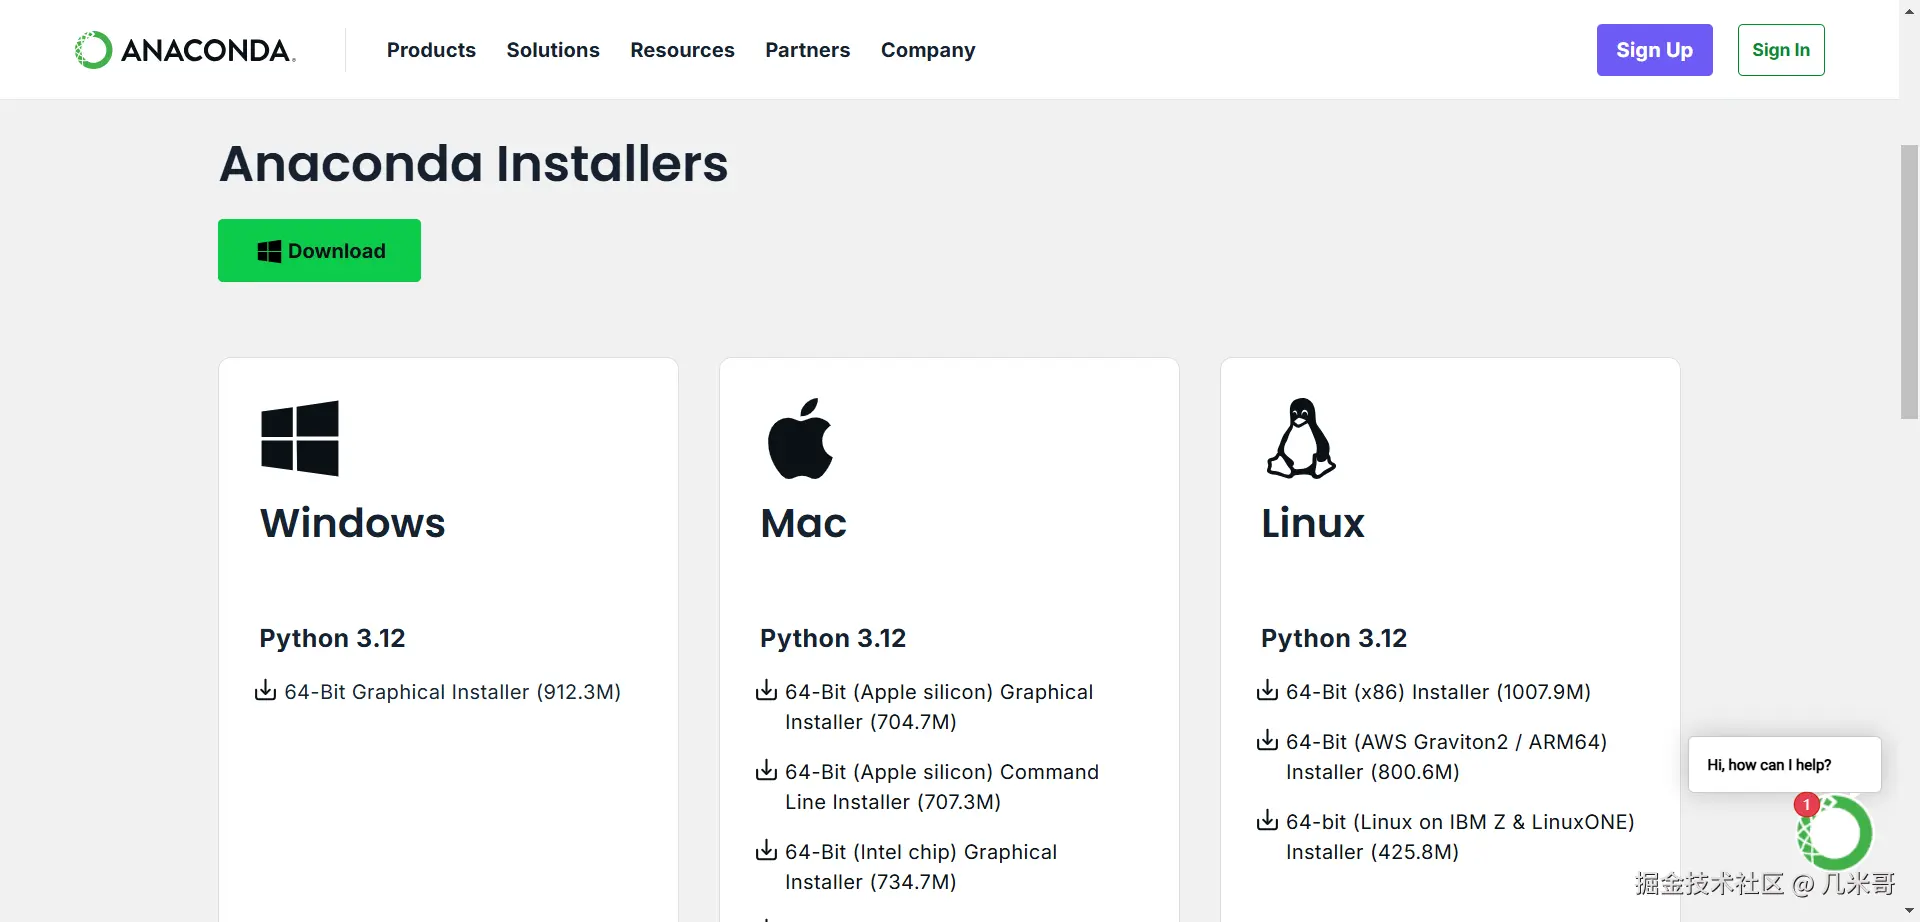Open the Anaconda chat assistant bubble icon
This screenshot has height=922, width=1920.
pos(1835,832)
